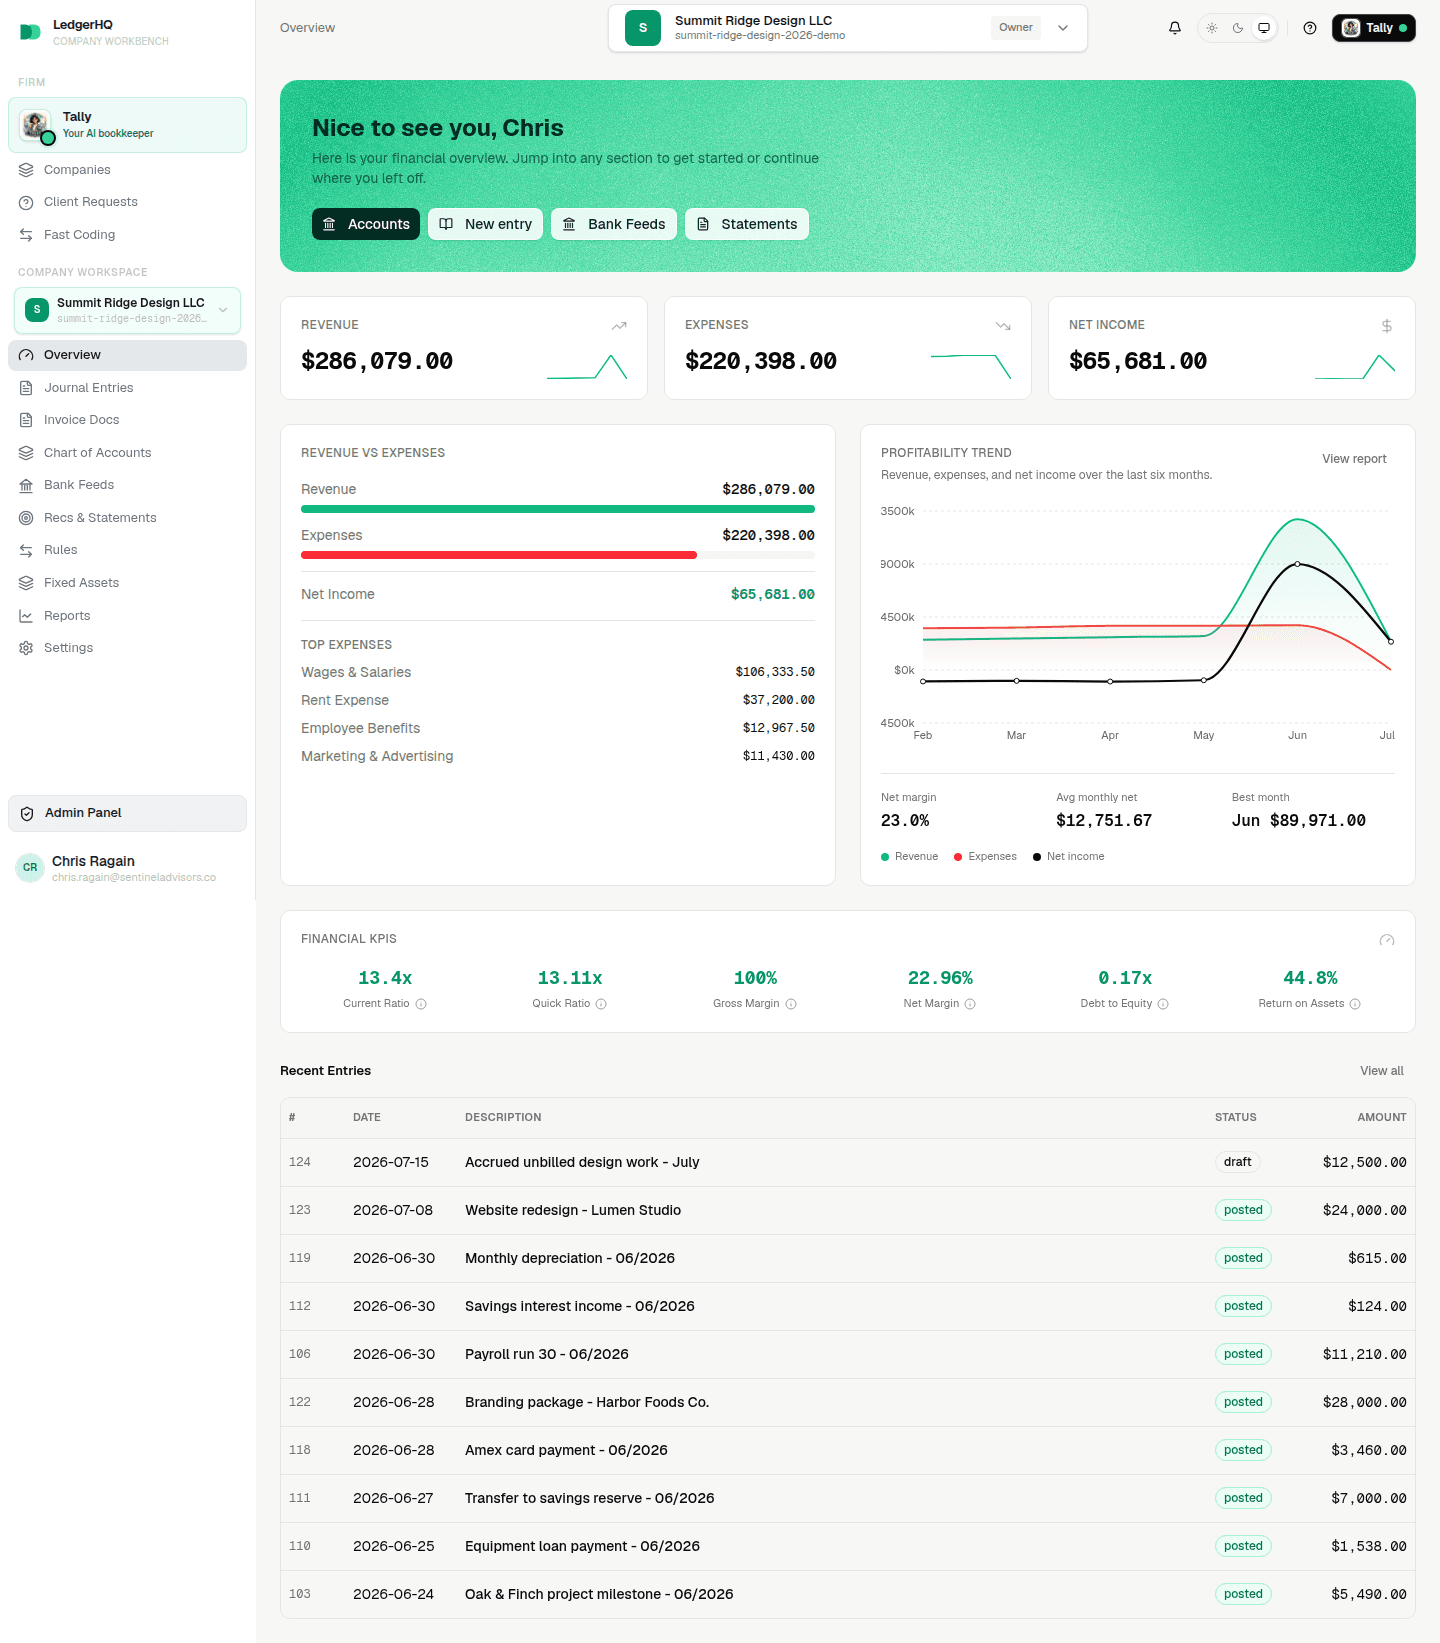Open Transfer to savings reserve entry
This screenshot has width=1440, height=1643.
[x=848, y=1498]
